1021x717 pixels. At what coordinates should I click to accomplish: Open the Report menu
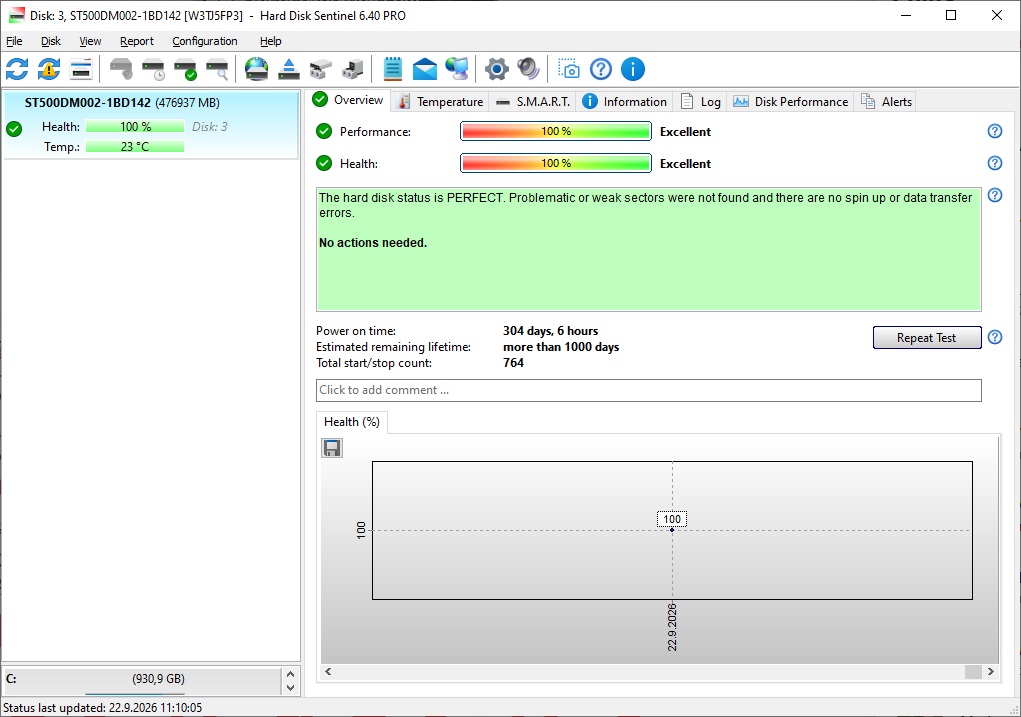(x=137, y=41)
